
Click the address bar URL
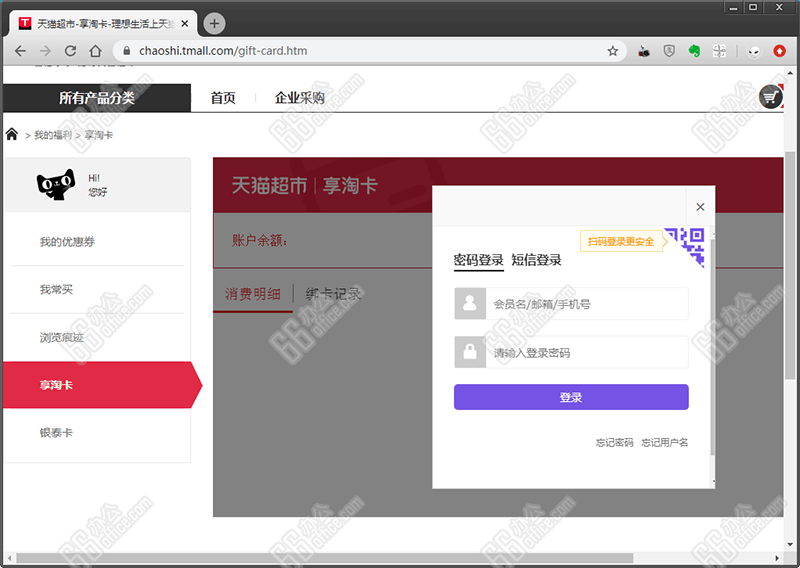tap(223, 51)
